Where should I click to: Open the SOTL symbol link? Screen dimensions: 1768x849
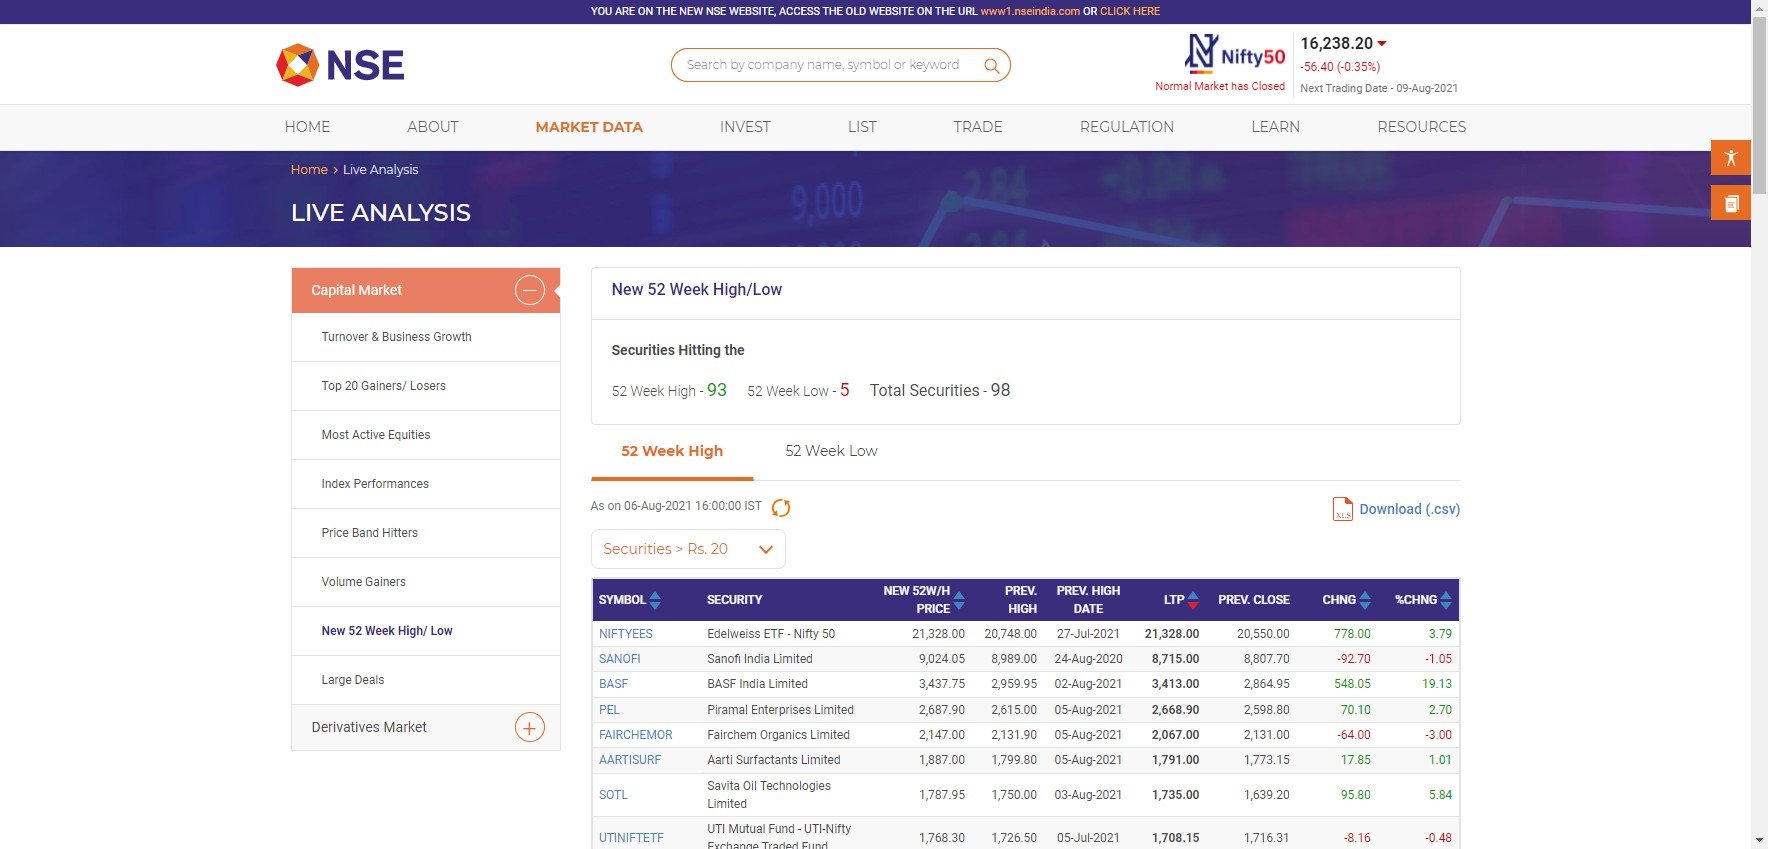pyautogui.click(x=613, y=795)
